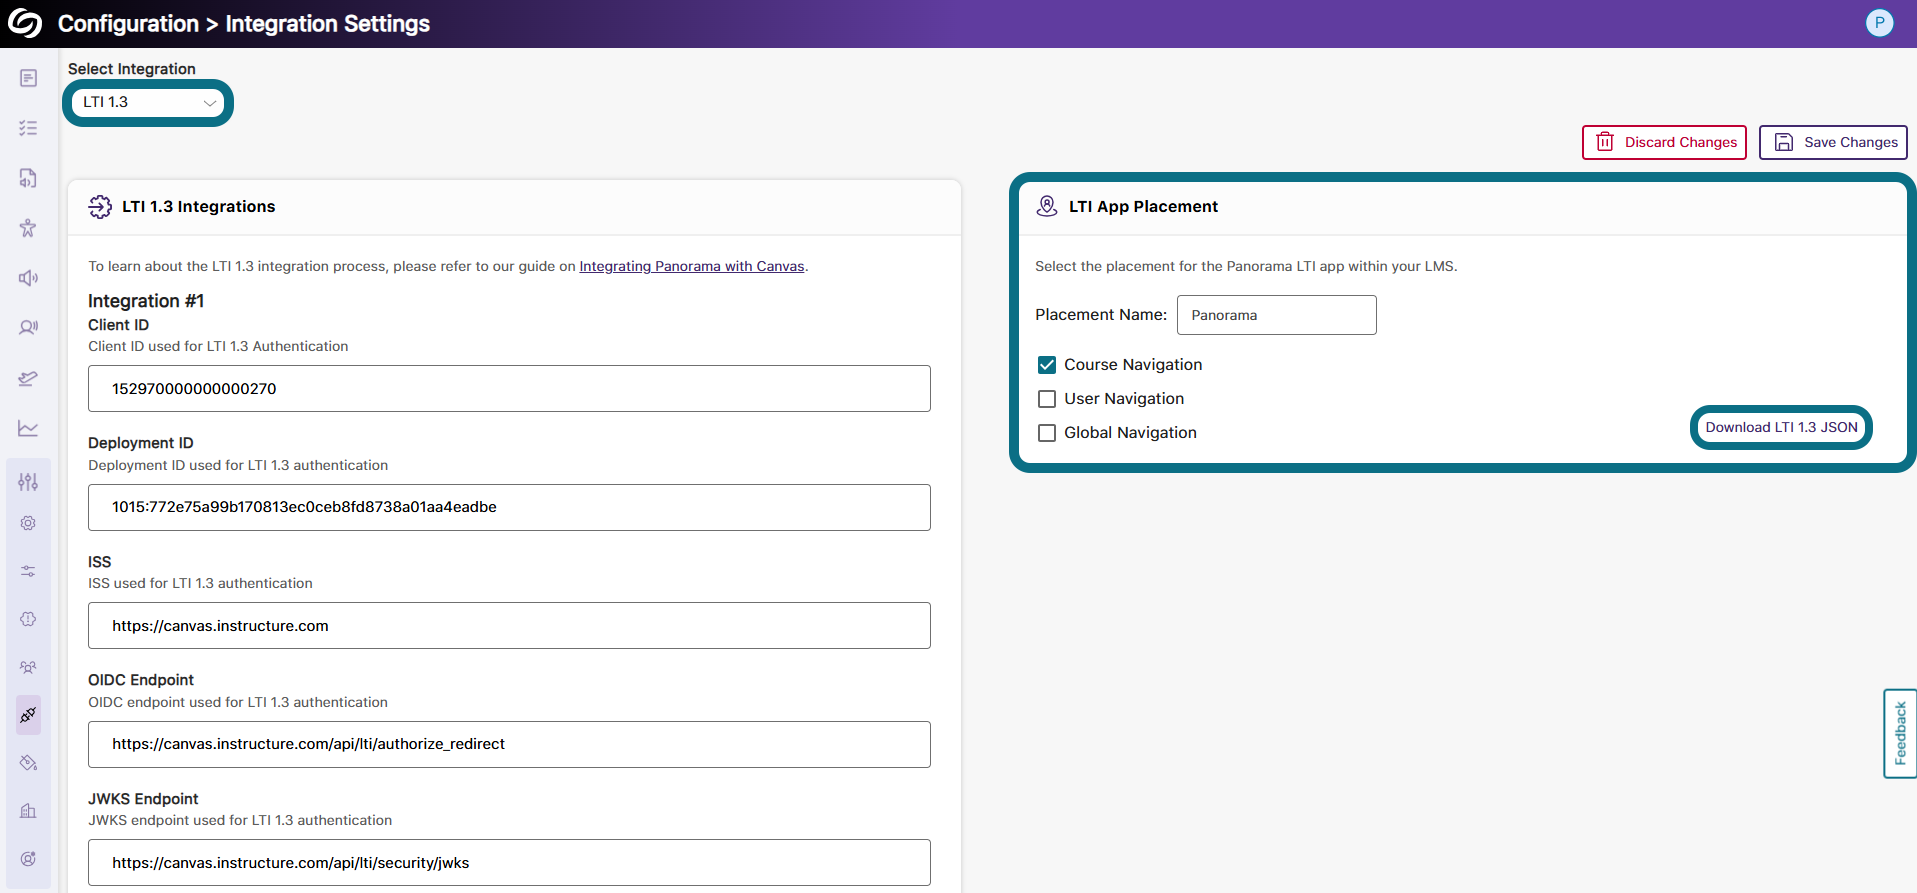Enable the Global Navigation checkbox
This screenshot has height=893, width=1917.
pos(1047,433)
